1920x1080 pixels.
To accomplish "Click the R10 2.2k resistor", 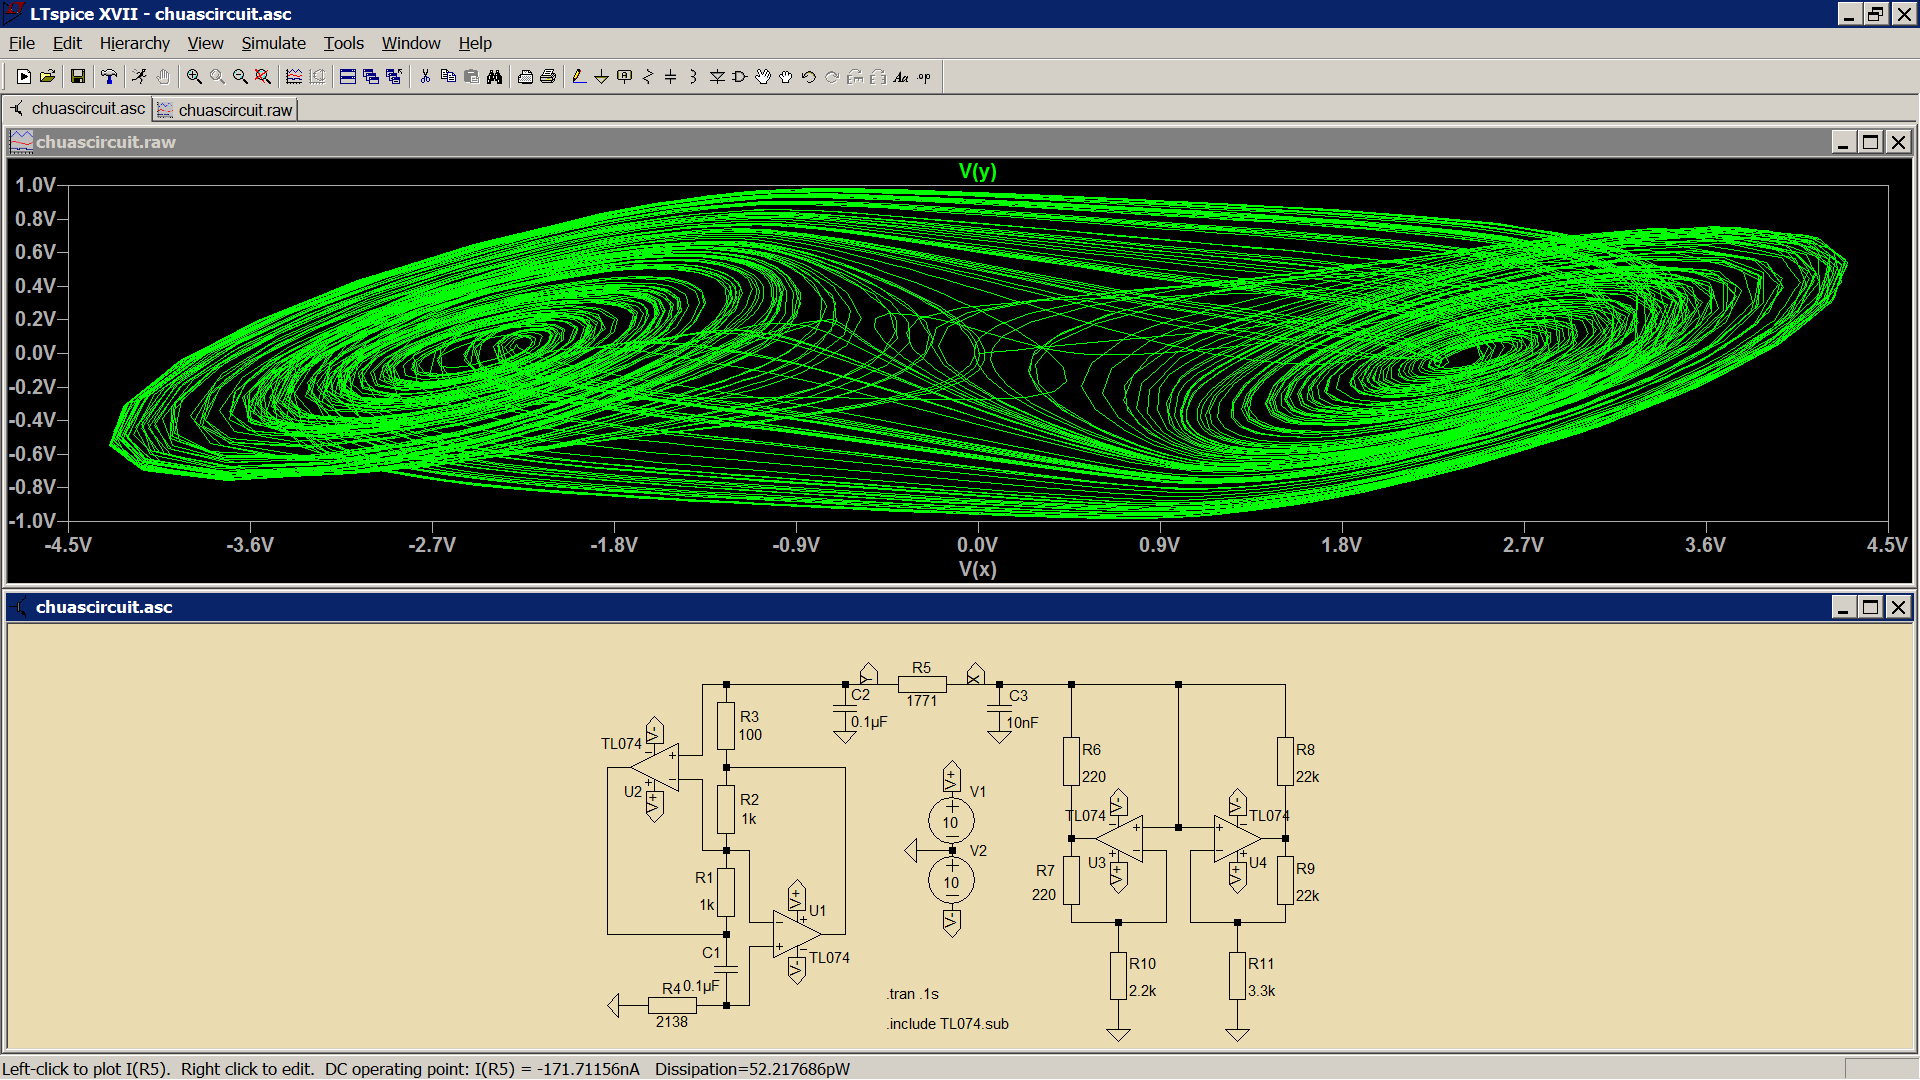I will (x=1118, y=976).
